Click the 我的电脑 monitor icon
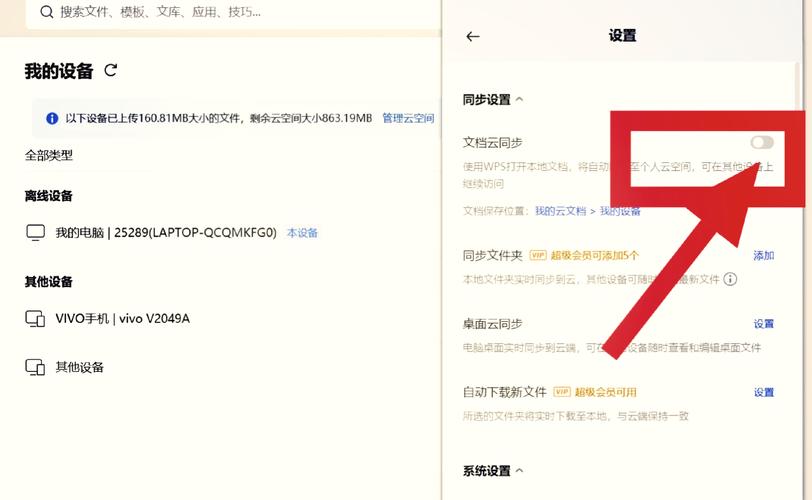 pyautogui.click(x=35, y=233)
